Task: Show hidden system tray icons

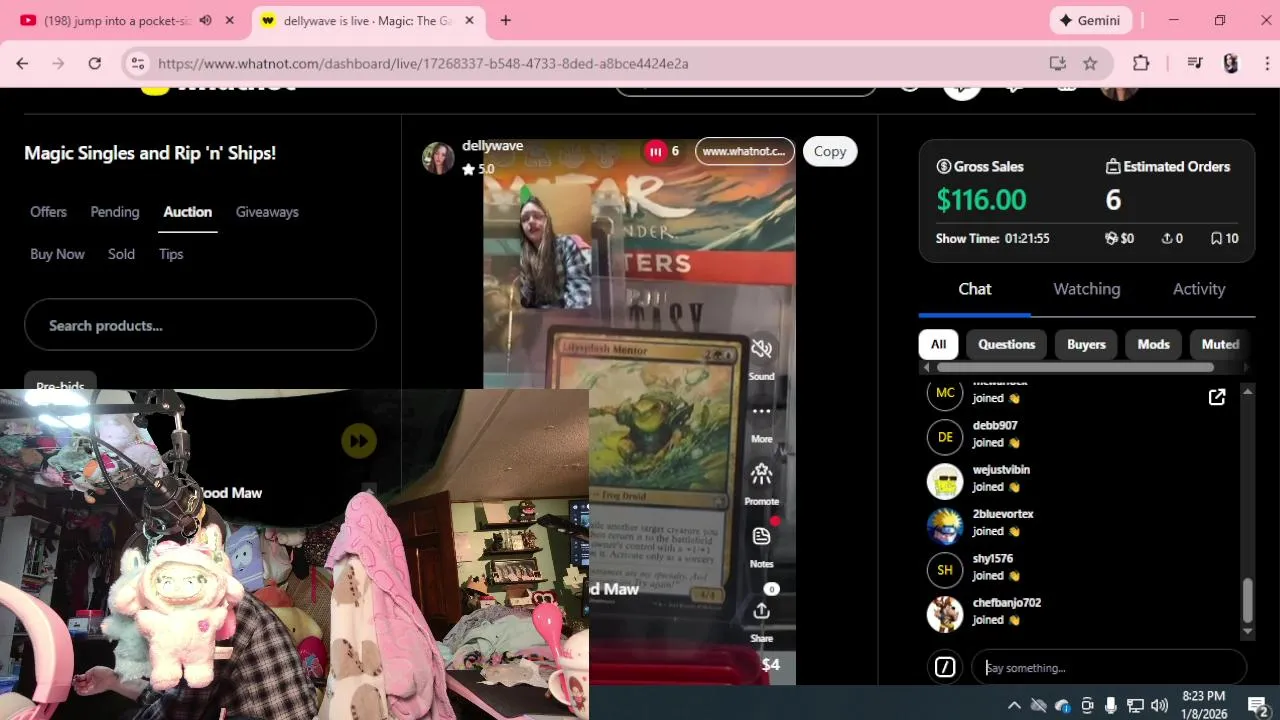Action: (1013, 705)
